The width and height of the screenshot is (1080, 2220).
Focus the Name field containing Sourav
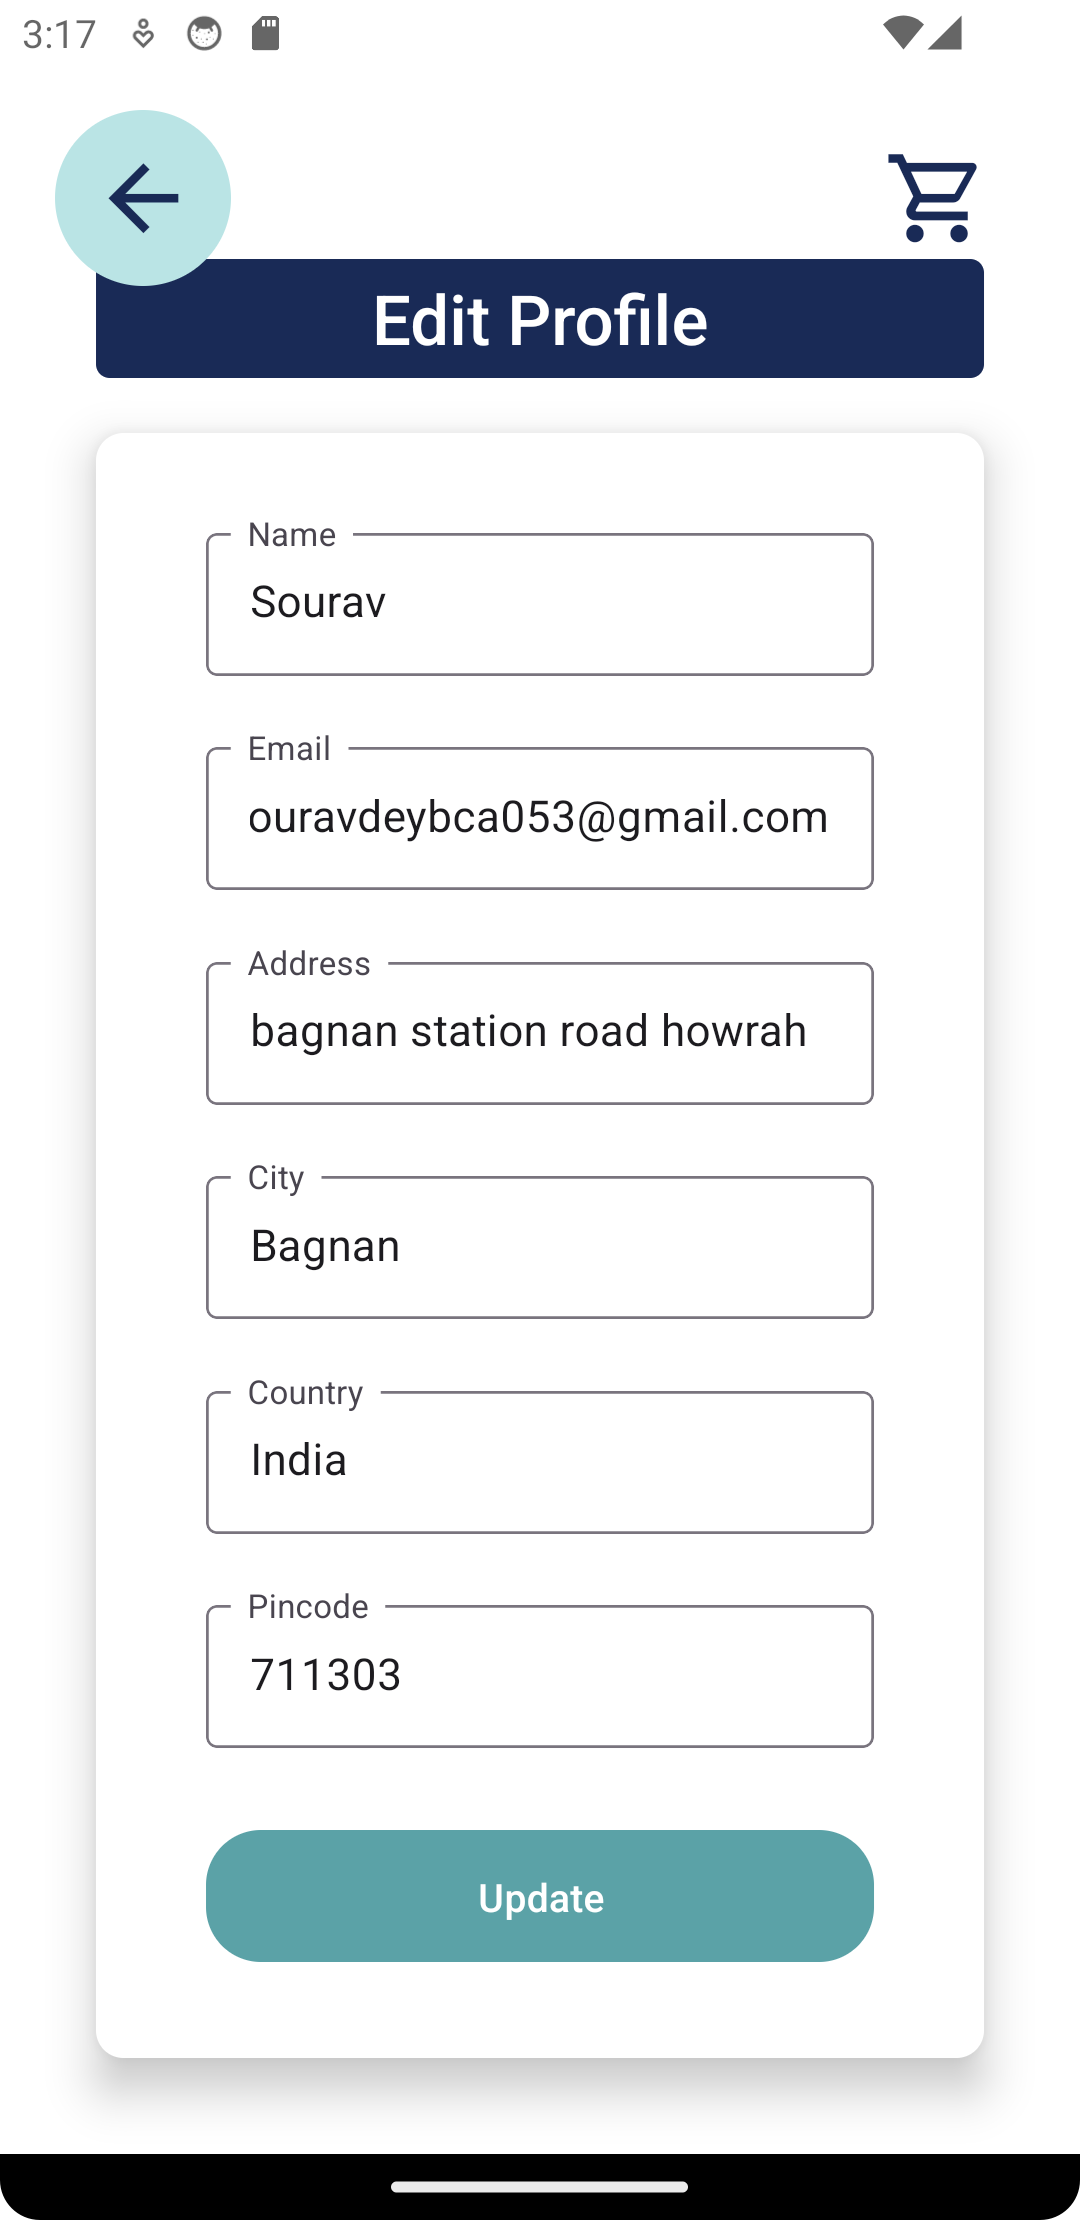540,604
